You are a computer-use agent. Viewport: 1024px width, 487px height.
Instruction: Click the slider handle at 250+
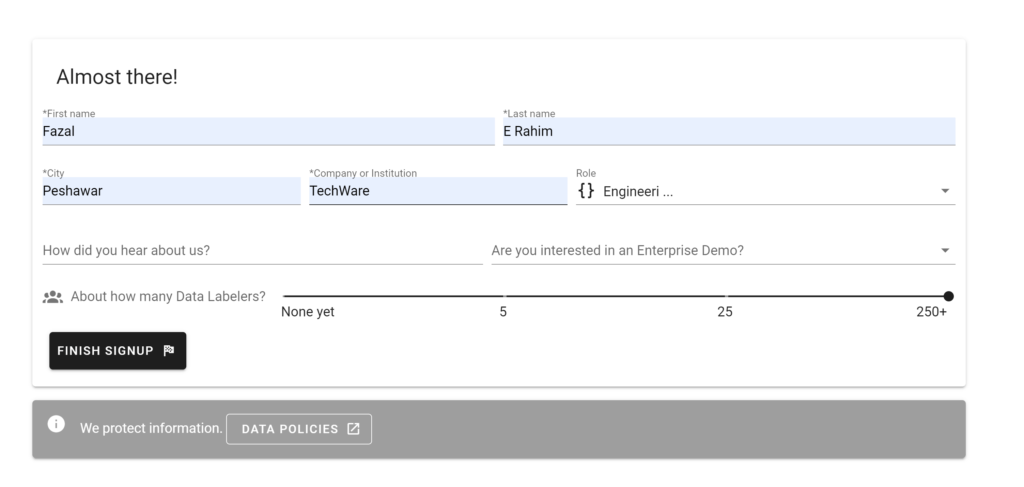coord(948,296)
